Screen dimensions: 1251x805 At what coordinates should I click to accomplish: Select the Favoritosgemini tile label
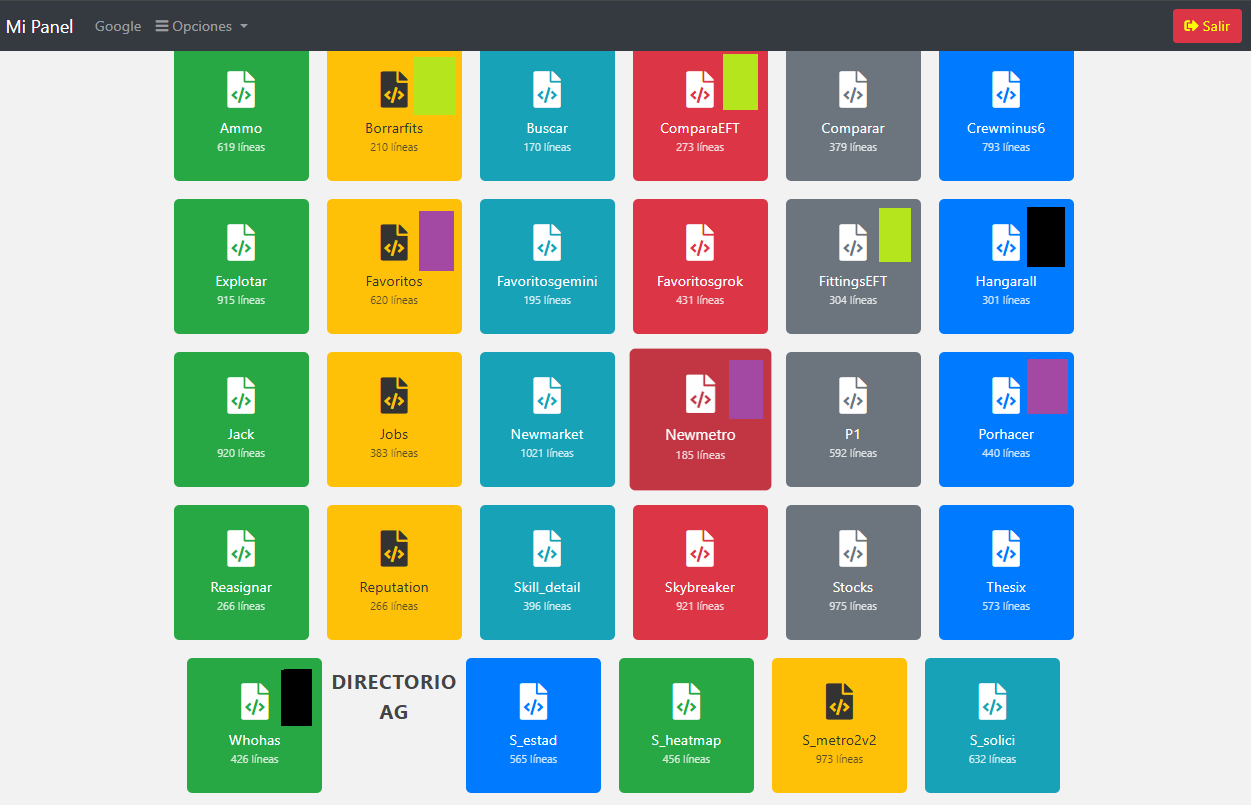tap(547, 281)
